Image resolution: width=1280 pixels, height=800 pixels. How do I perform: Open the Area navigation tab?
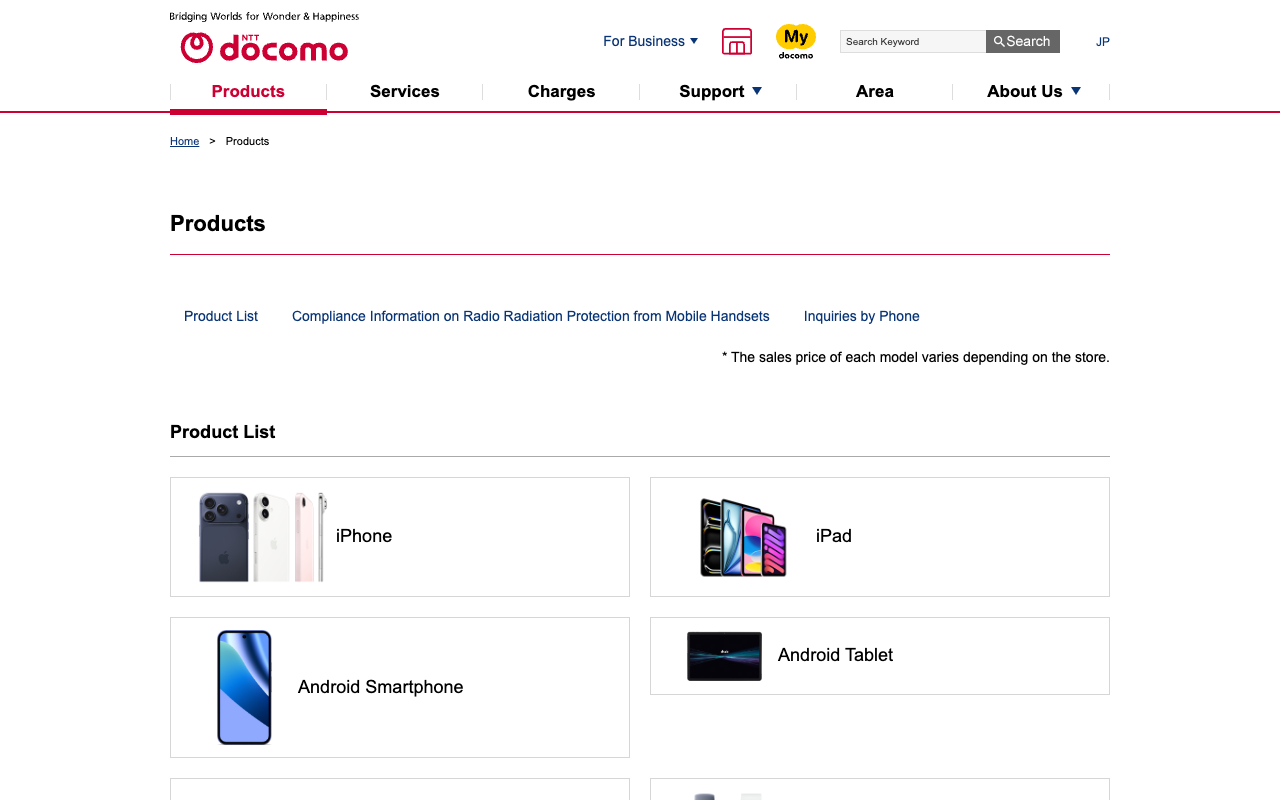pyautogui.click(x=874, y=91)
